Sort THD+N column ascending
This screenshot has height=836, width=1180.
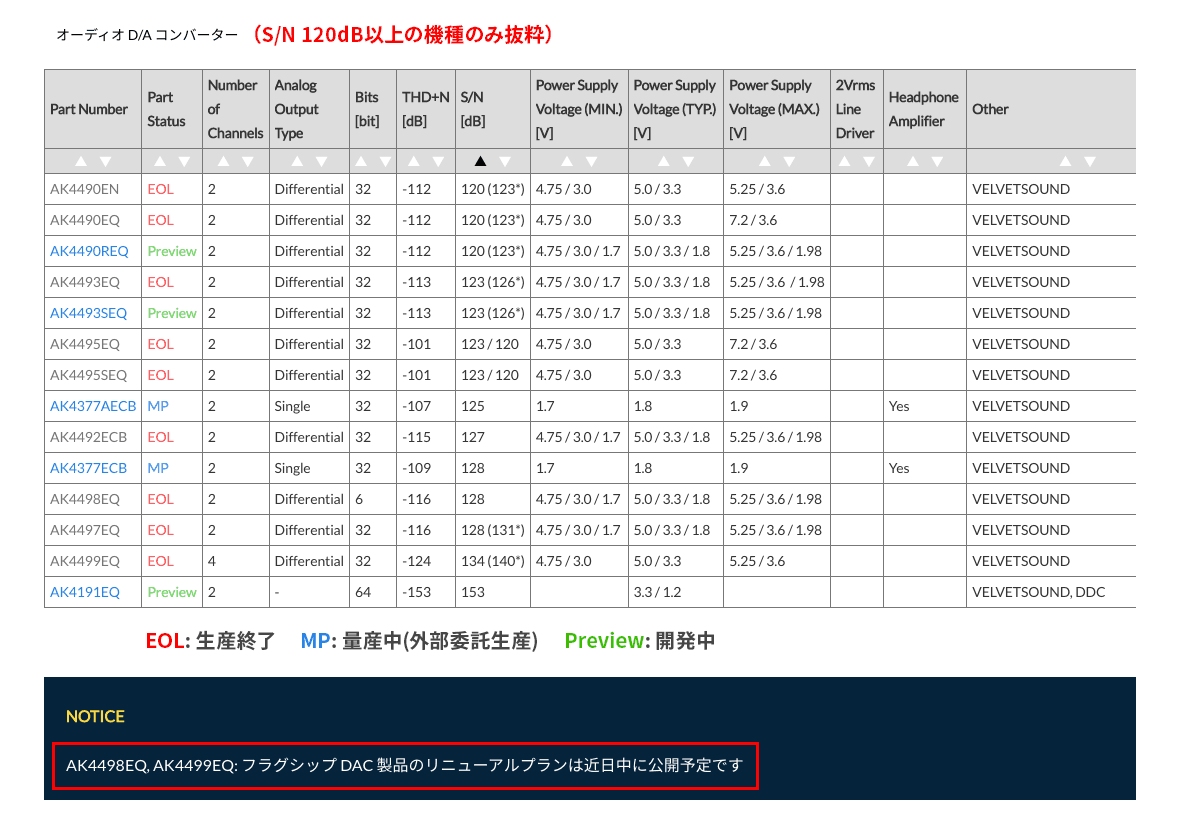click(x=414, y=161)
